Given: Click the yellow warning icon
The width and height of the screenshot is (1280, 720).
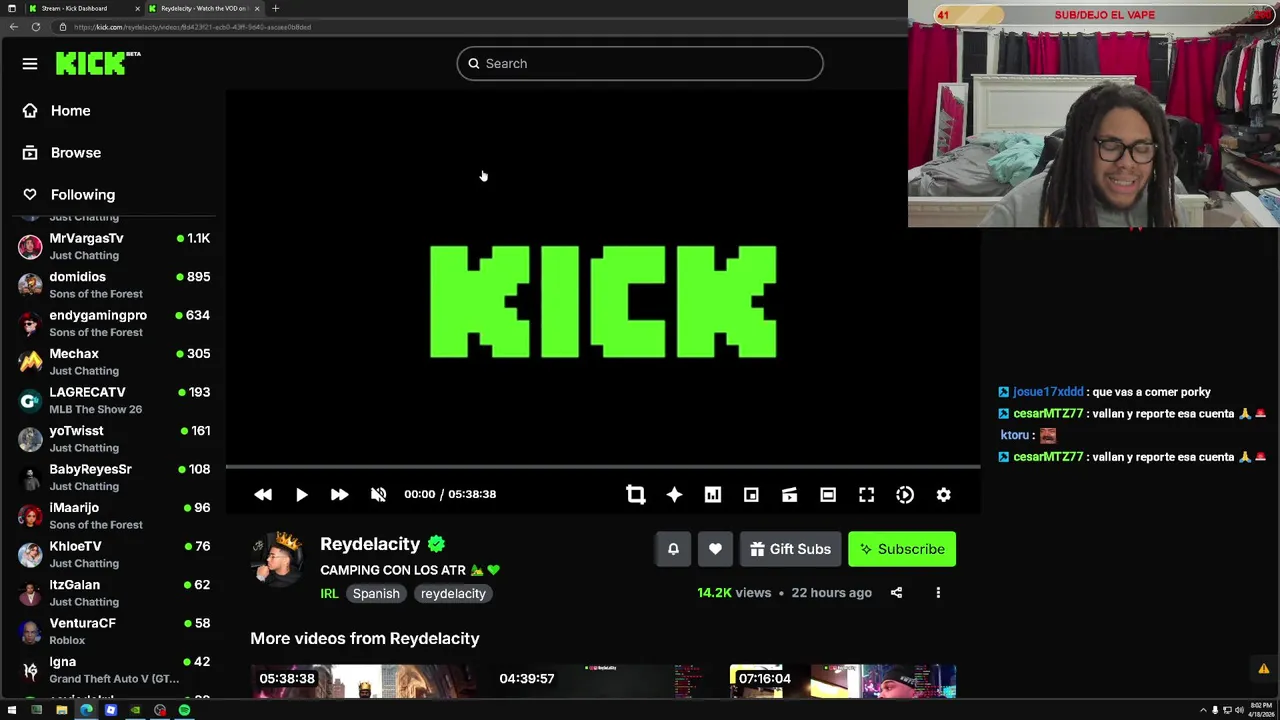Looking at the screenshot, I should [x=1264, y=669].
